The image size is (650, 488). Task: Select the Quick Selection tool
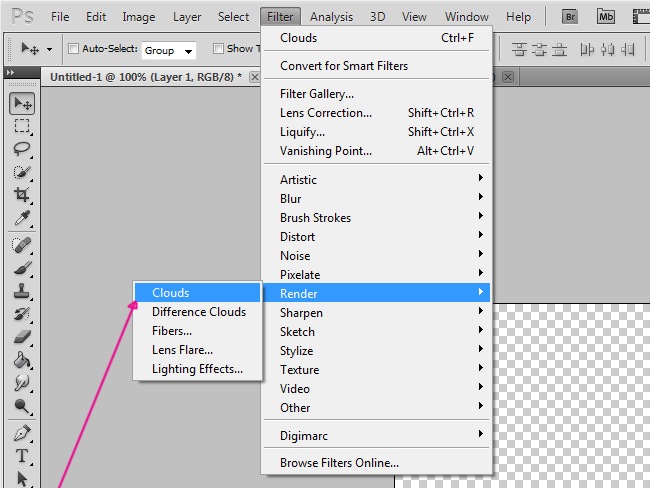point(22,172)
